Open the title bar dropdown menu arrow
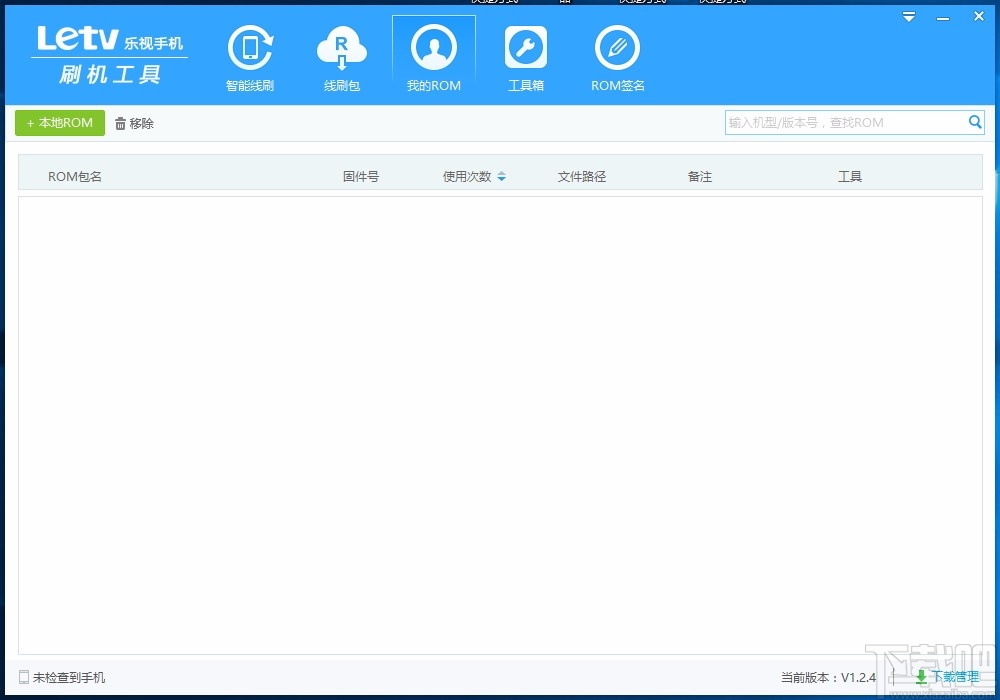The width and height of the screenshot is (1000, 700). tap(909, 17)
